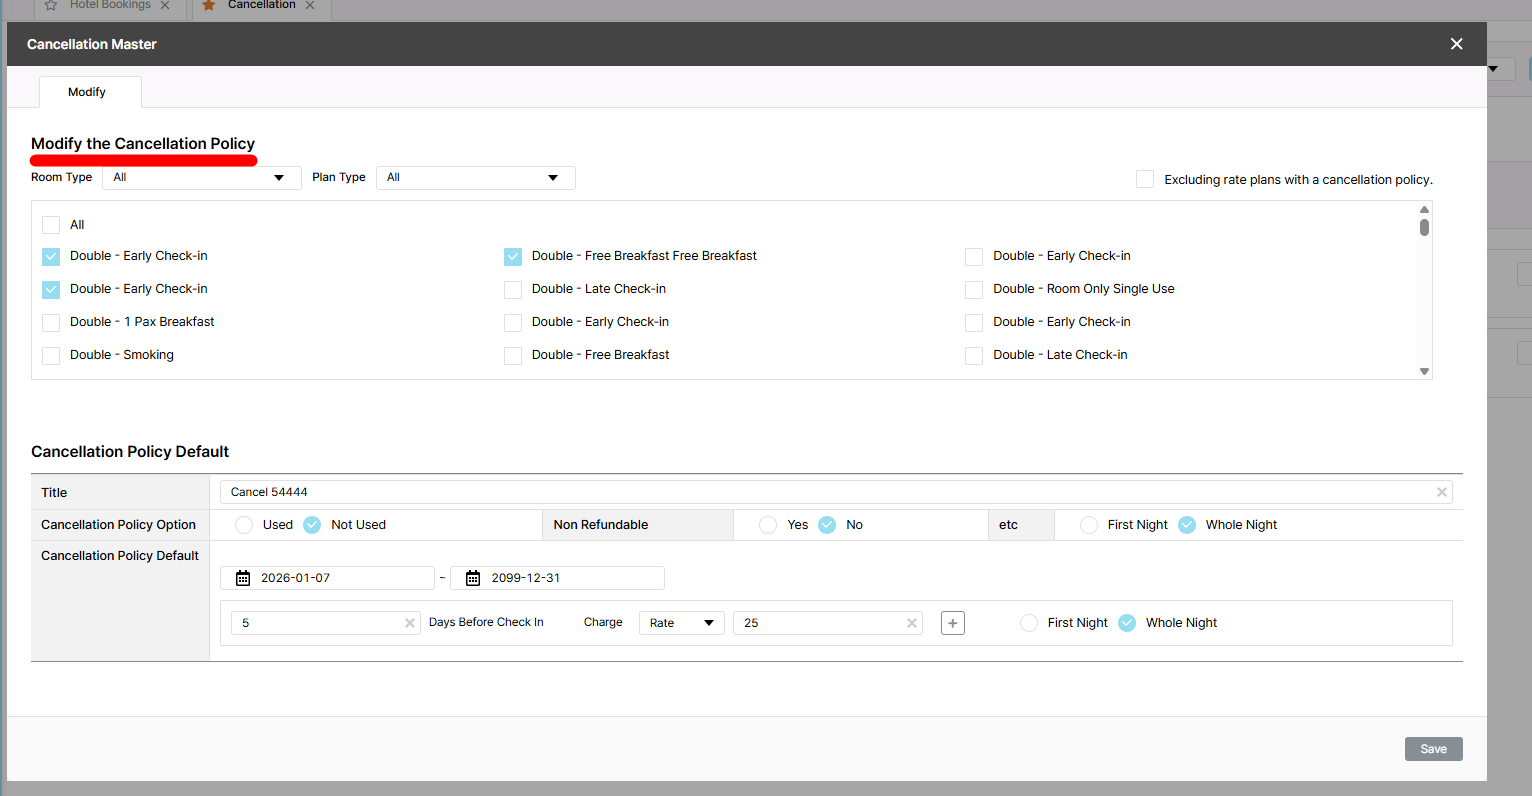The width and height of the screenshot is (1532, 796).
Task: Close the Cancellation Master dialog
Action: point(1456,44)
